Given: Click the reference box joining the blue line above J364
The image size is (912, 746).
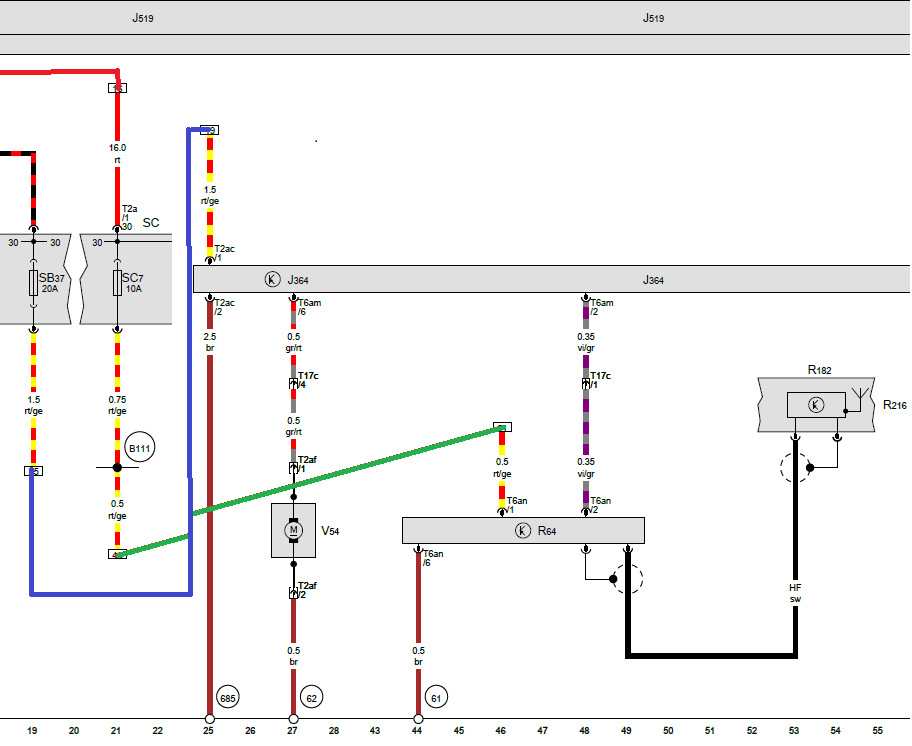Looking at the screenshot, I should (x=209, y=130).
